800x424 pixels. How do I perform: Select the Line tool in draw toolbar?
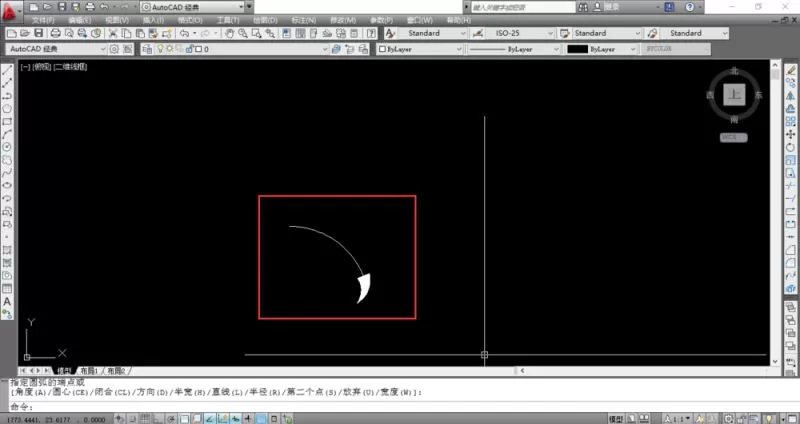(x=7, y=70)
